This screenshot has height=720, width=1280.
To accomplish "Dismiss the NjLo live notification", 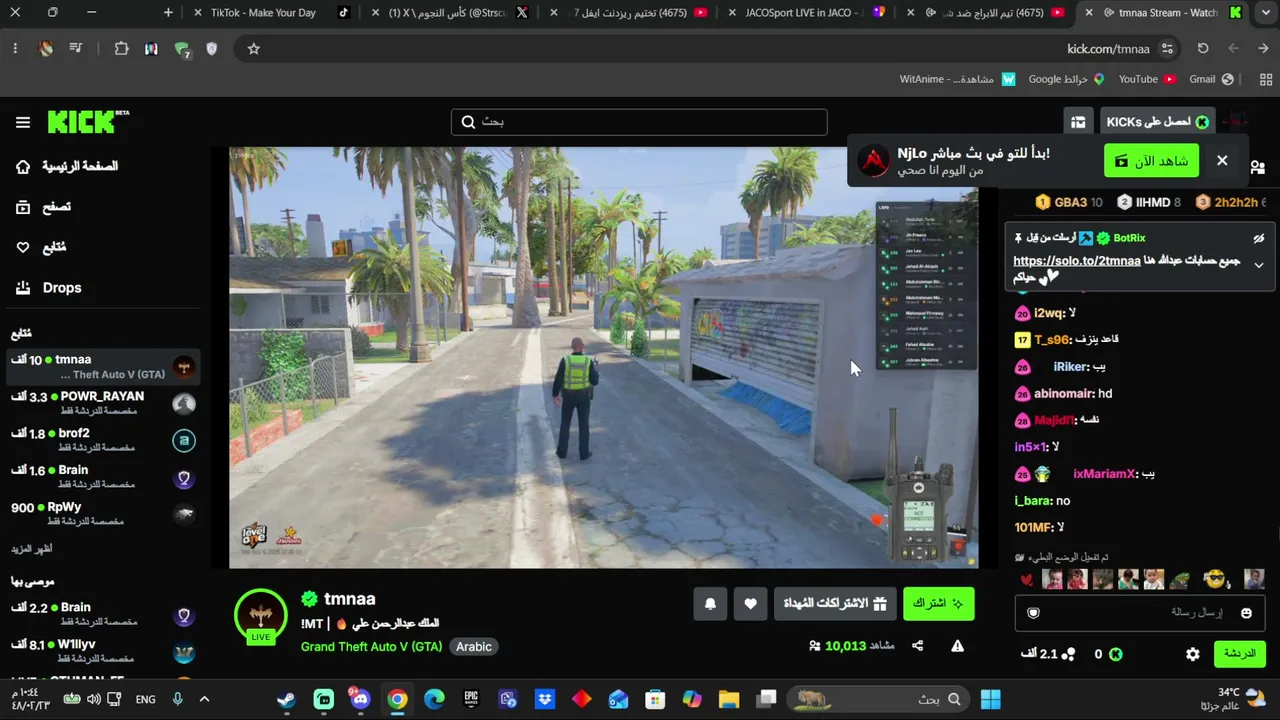I will pos(1222,161).
